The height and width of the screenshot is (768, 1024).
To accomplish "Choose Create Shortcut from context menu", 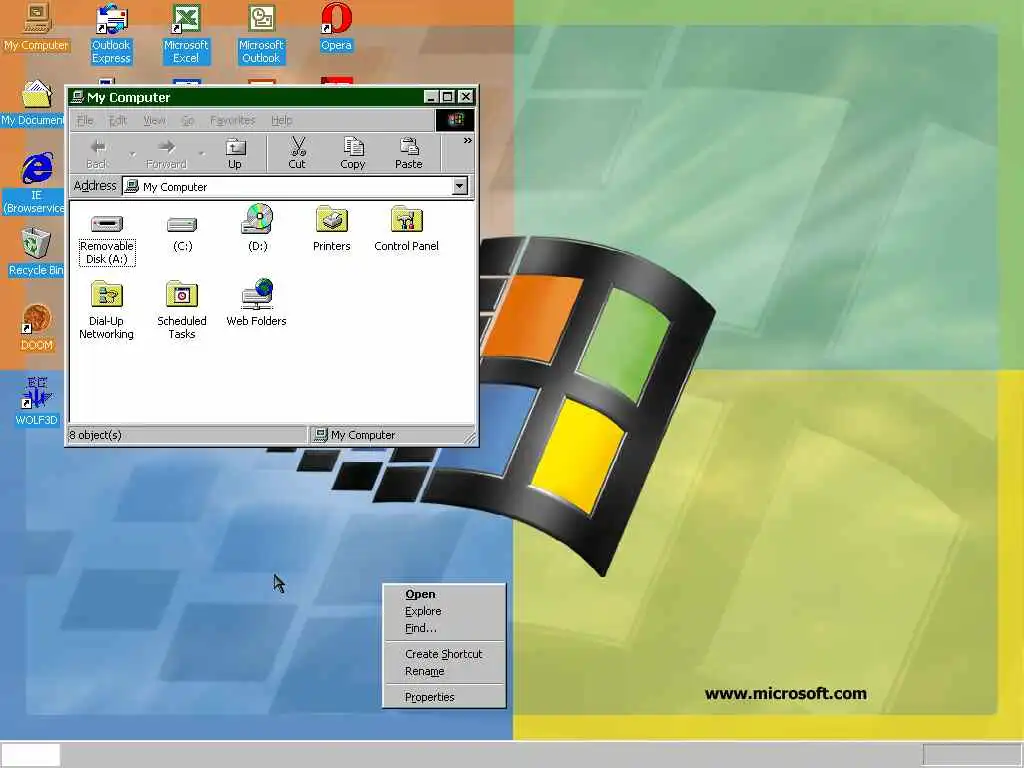I will tap(444, 654).
